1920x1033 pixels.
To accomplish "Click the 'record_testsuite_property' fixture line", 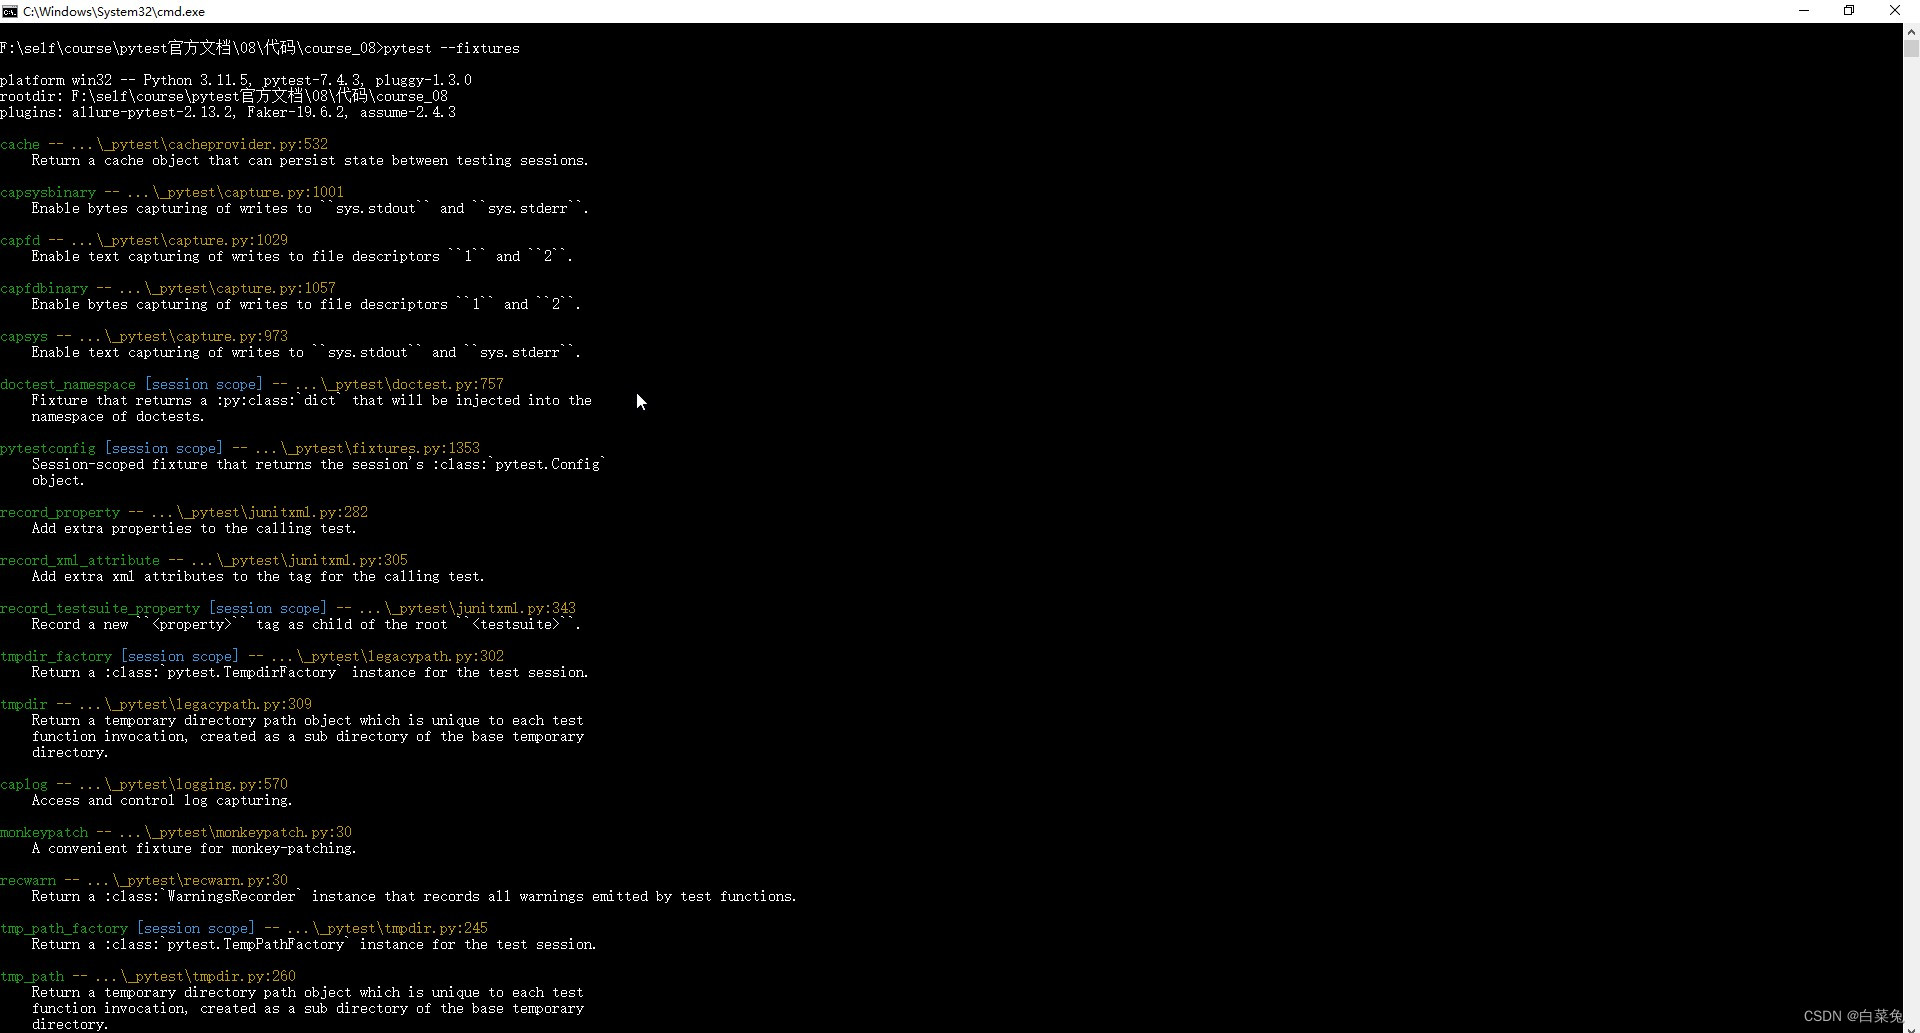I will [288, 608].
